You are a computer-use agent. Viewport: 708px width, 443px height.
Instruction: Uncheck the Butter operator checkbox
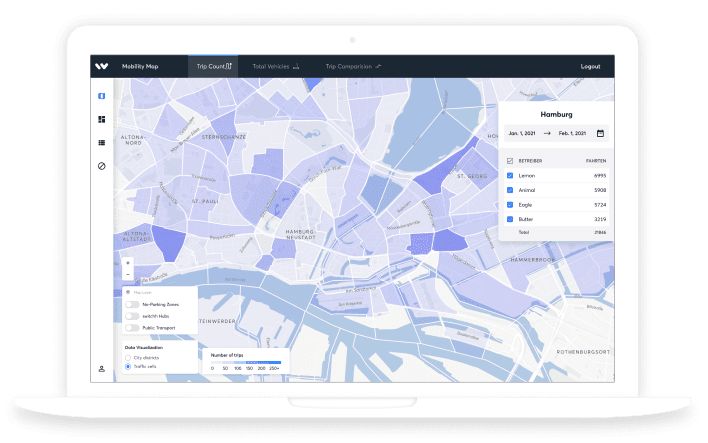click(x=510, y=219)
